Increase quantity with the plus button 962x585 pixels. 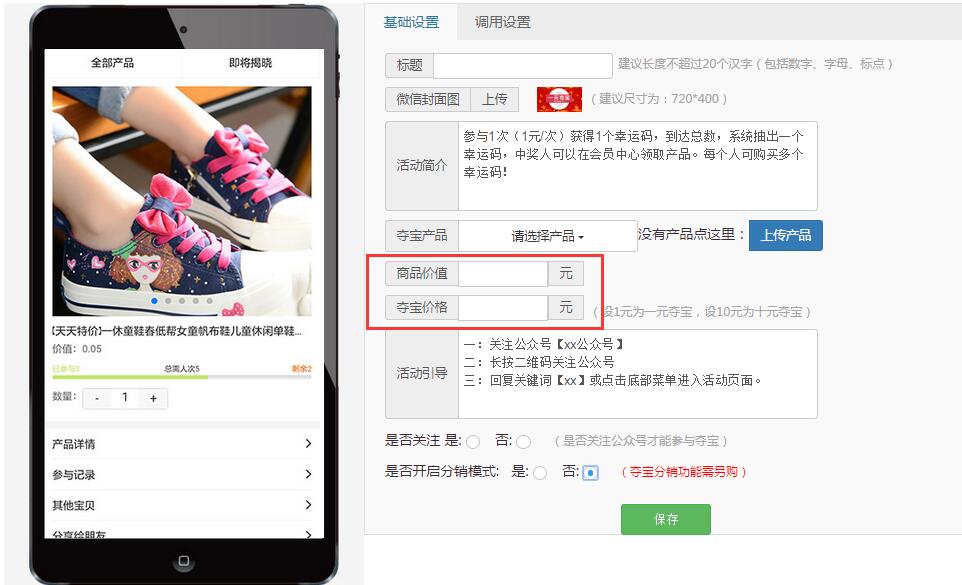click(153, 398)
